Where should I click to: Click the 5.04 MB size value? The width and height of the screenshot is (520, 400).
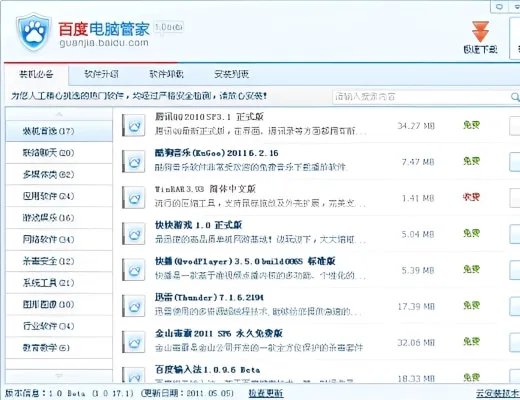(418, 234)
